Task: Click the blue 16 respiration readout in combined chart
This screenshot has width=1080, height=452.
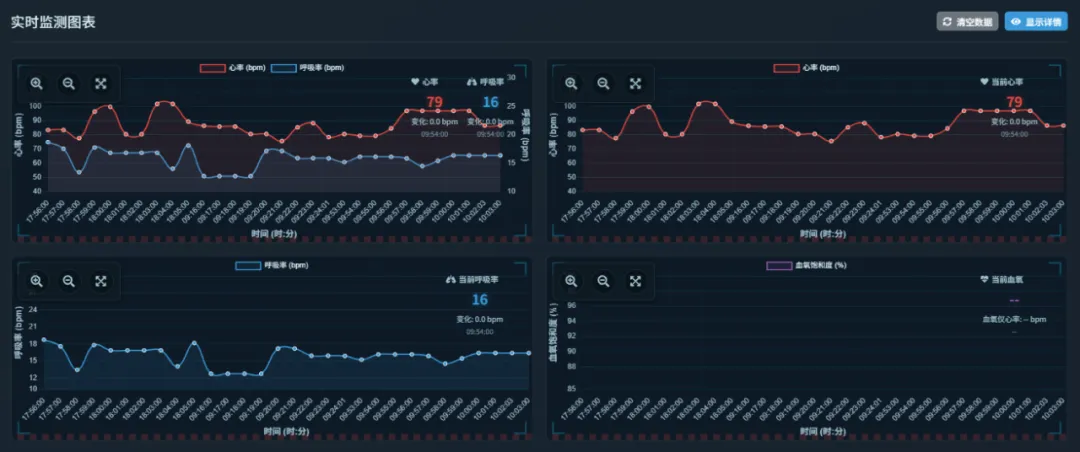Action: pos(490,102)
